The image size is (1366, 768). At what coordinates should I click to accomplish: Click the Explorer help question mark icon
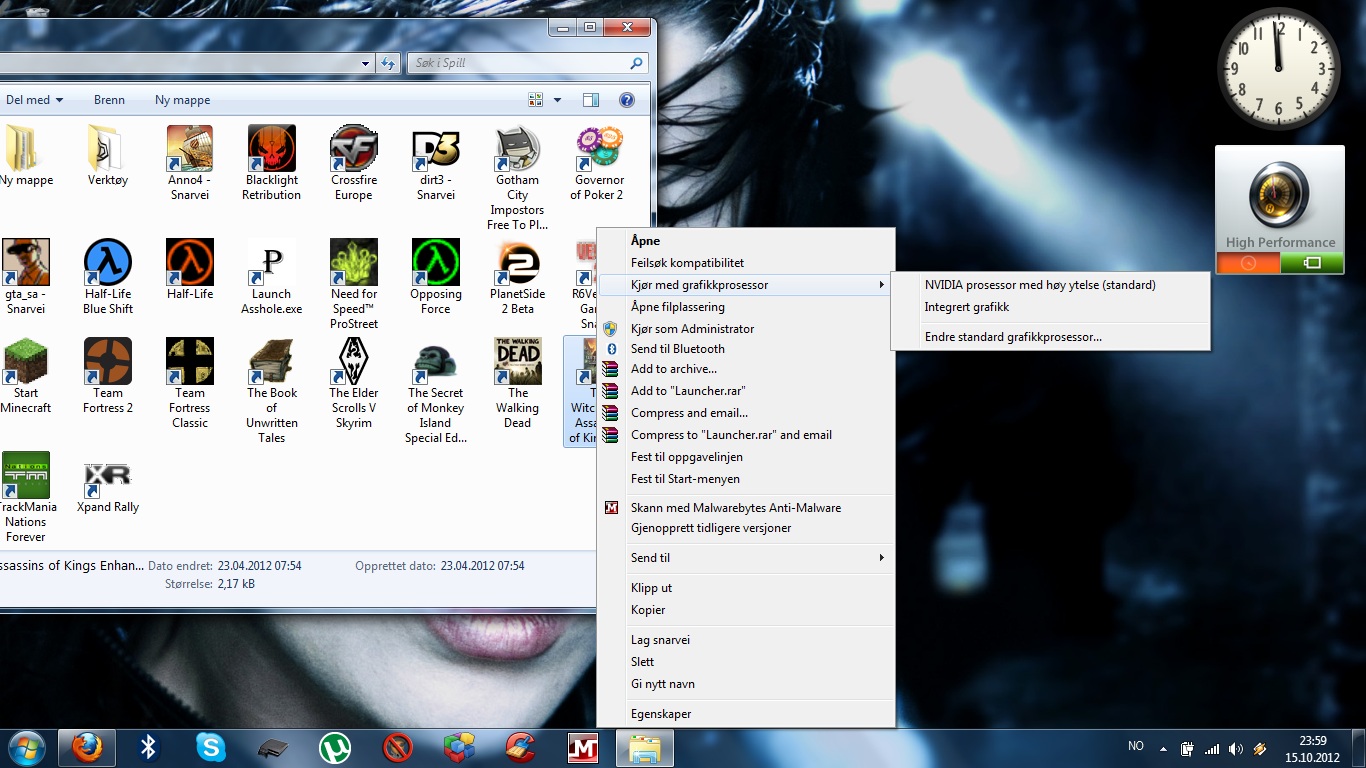pos(627,100)
